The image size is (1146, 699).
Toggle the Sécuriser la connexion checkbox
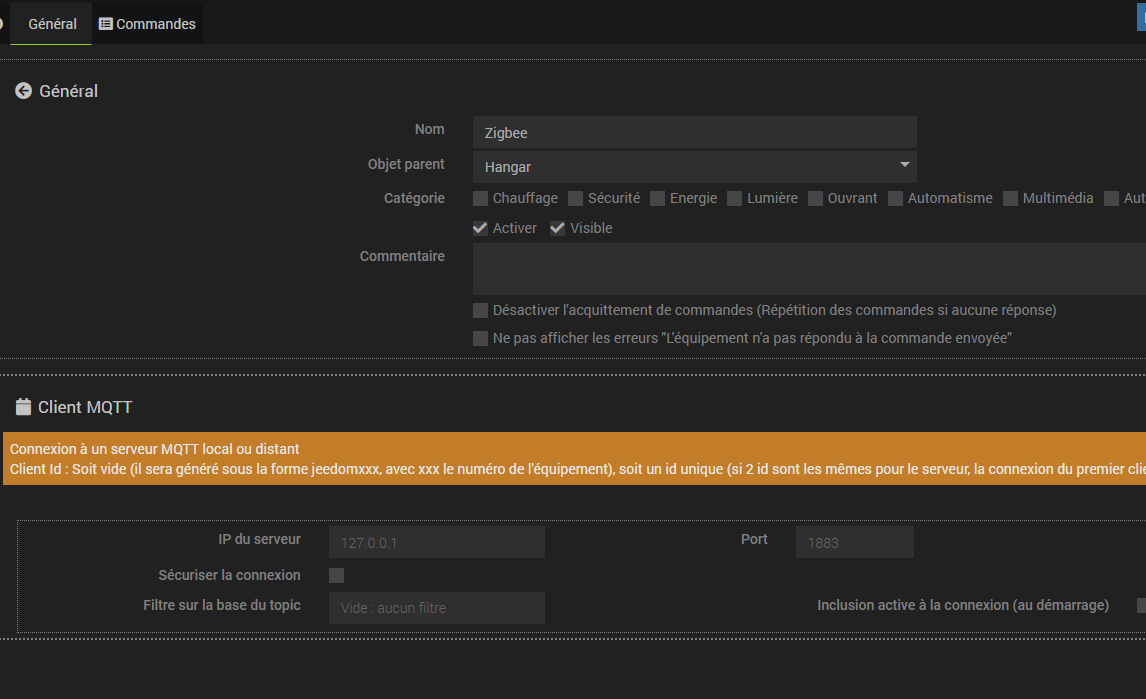point(336,575)
